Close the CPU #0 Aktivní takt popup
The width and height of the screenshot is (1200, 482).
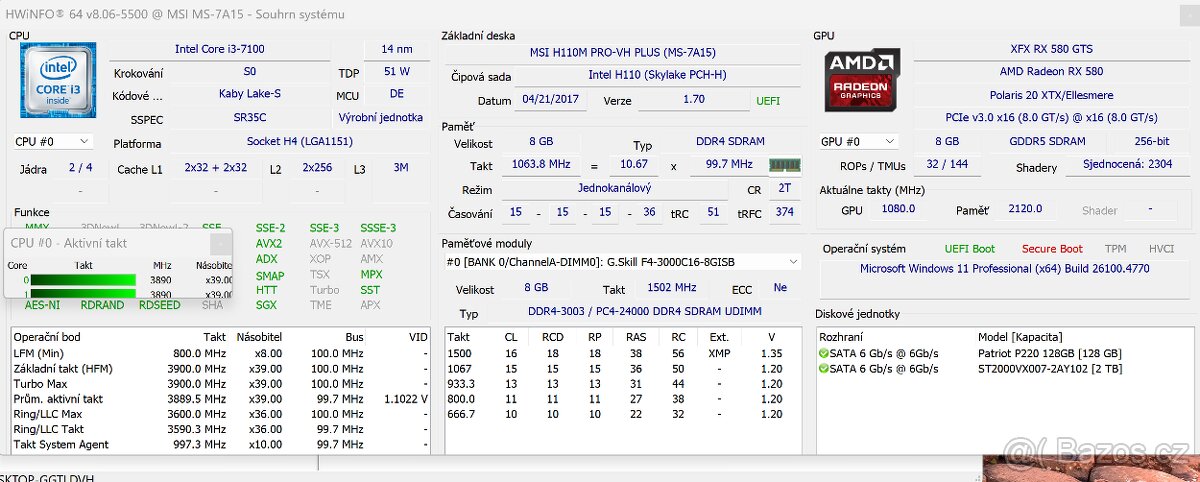pos(219,243)
